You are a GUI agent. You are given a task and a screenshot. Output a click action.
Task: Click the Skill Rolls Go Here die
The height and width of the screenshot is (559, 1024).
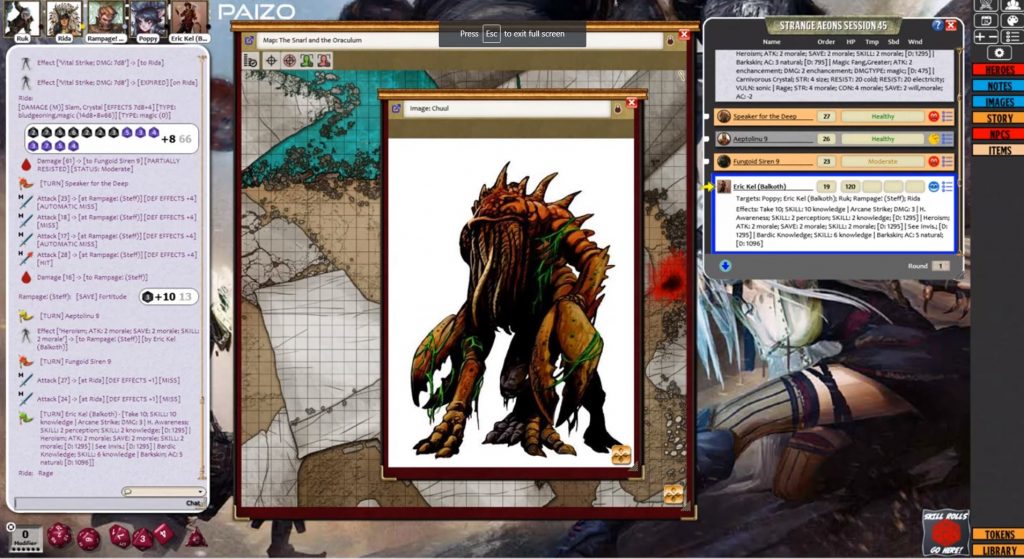944,534
